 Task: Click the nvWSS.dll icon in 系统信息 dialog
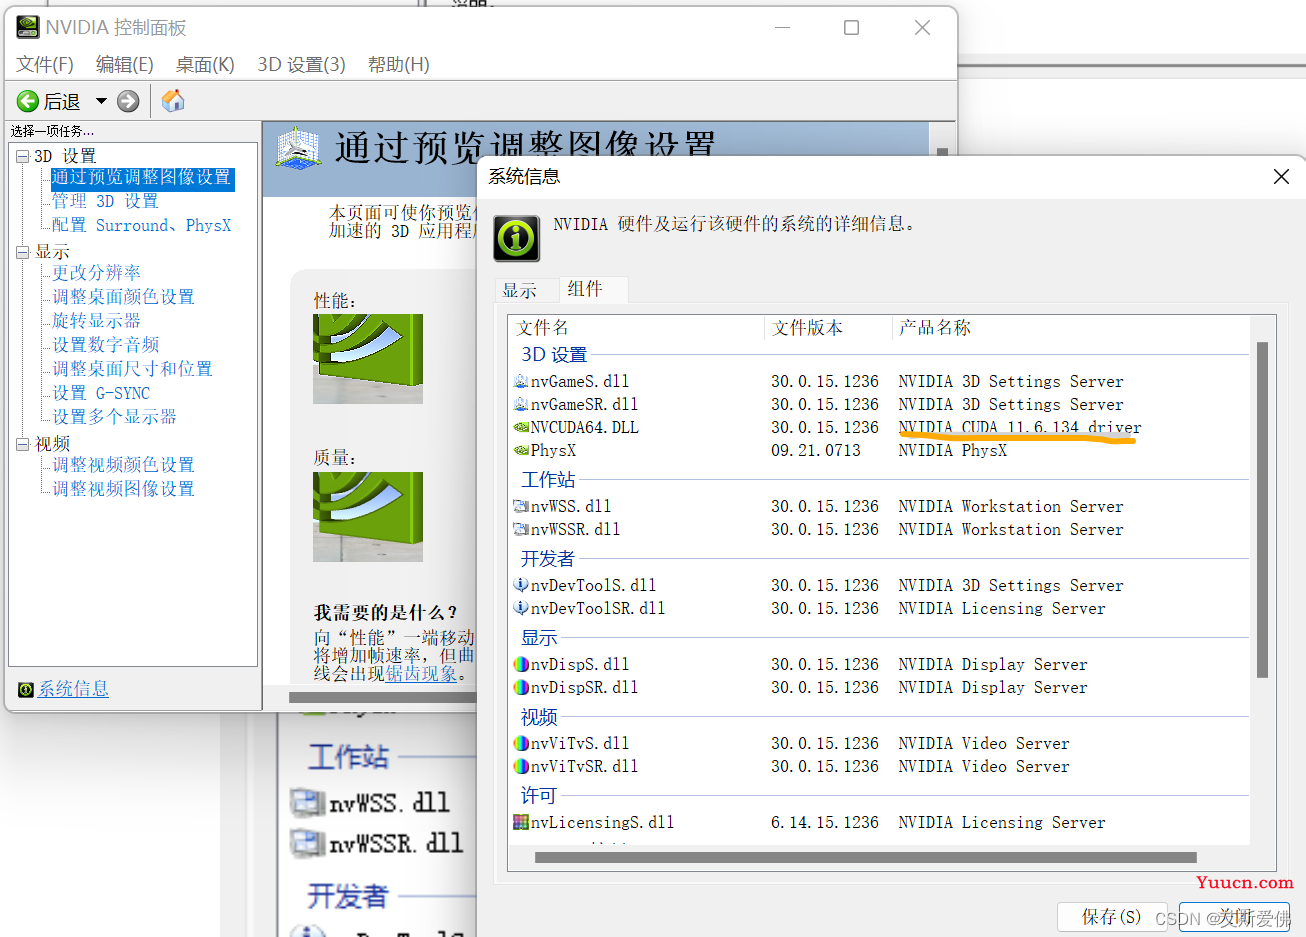(x=520, y=506)
